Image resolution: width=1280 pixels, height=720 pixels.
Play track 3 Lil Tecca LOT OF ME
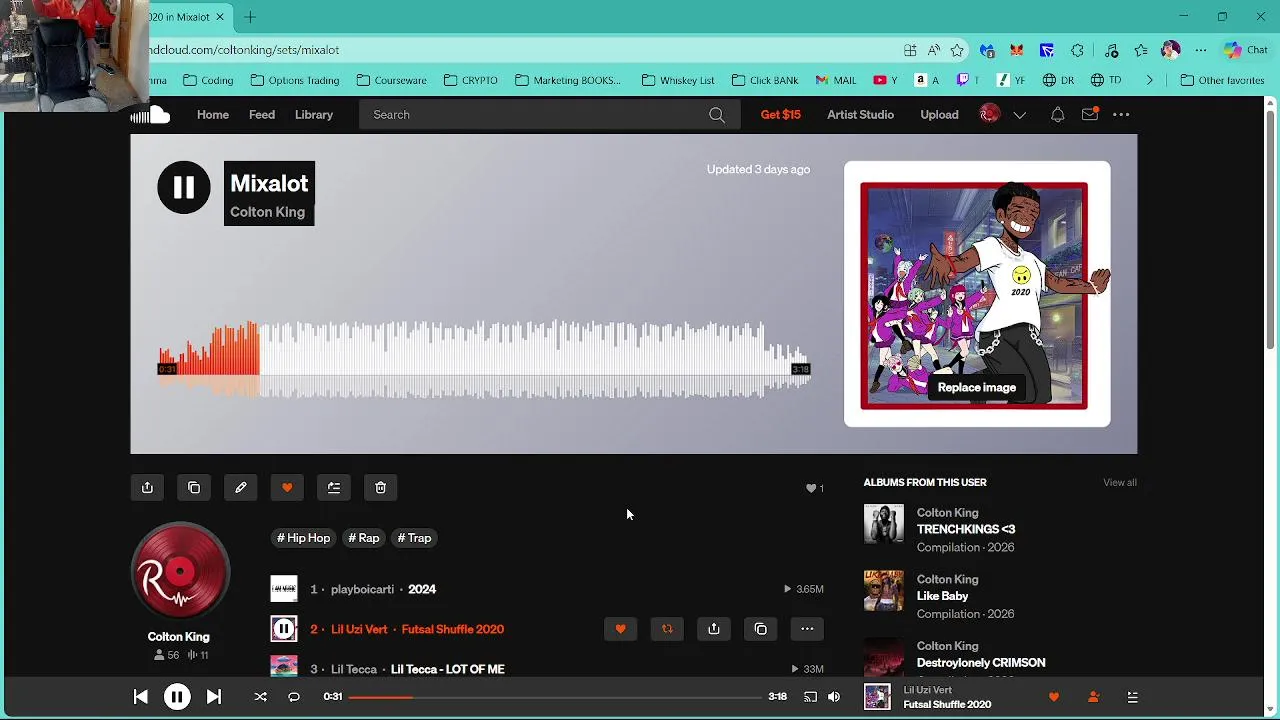coord(284,667)
